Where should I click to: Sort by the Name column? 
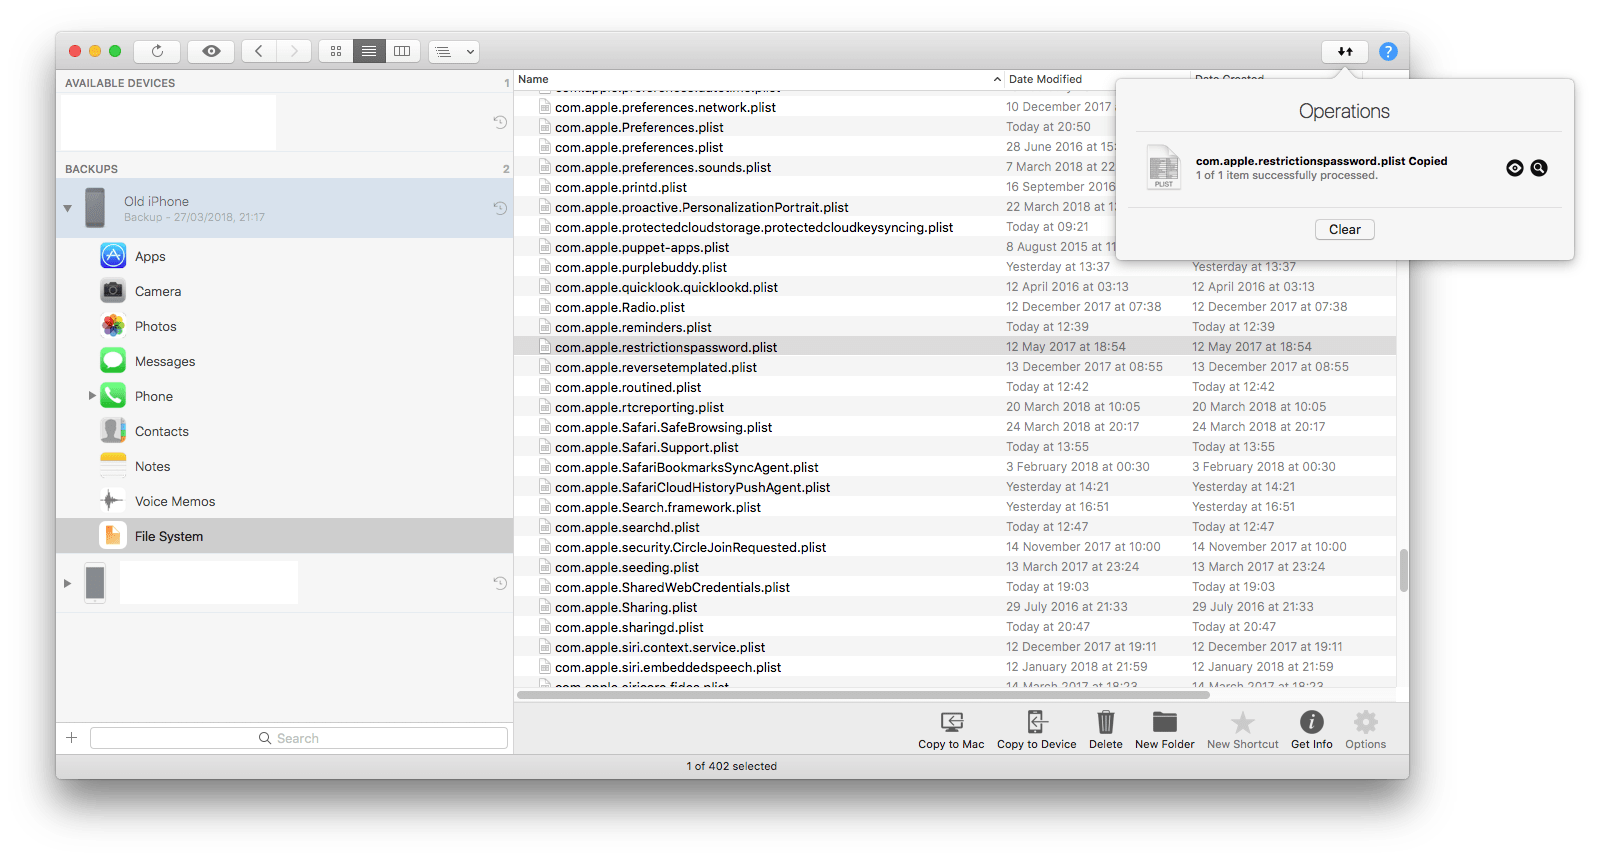pyautogui.click(x=760, y=79)
